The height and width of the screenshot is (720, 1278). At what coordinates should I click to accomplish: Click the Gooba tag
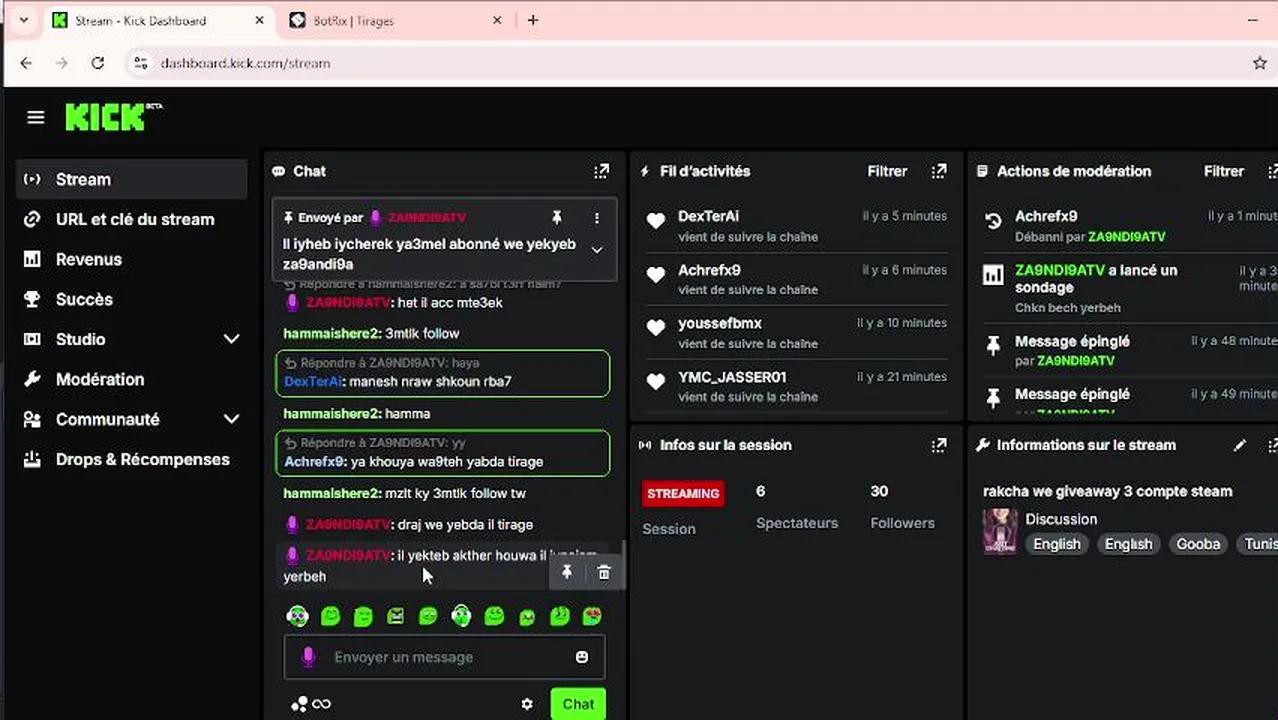[x=1198, y=544]
